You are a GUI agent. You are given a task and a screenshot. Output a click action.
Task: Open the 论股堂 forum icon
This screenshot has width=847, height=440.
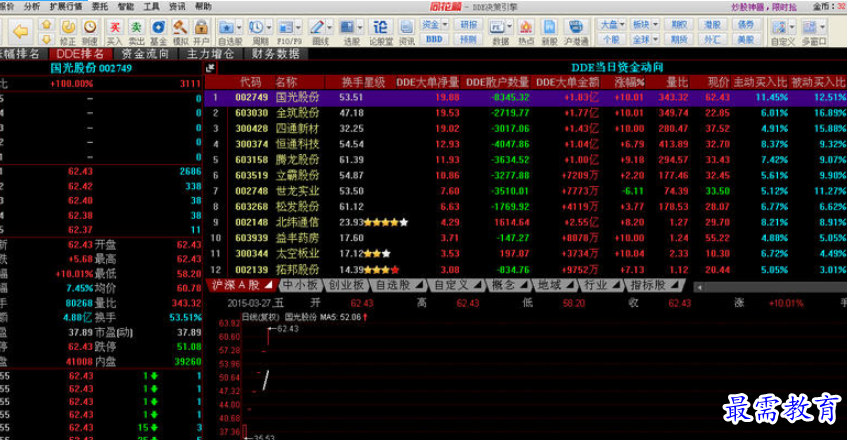click(380, 27)
